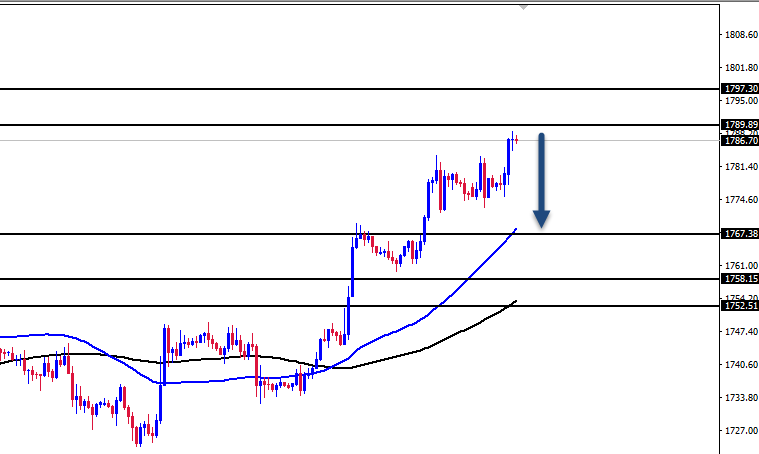The image size is (759, 454).
Task: Click the 1801.80 price scale value
Action: 741,68
